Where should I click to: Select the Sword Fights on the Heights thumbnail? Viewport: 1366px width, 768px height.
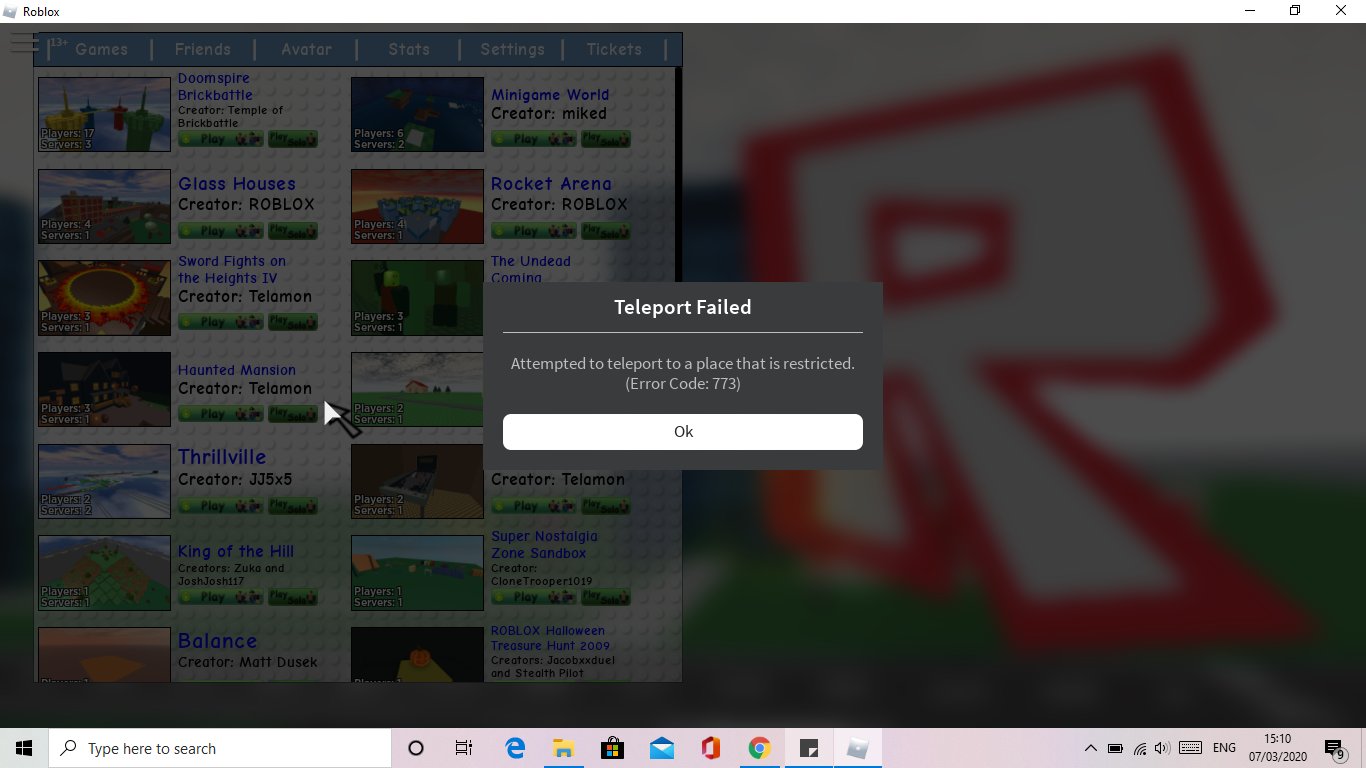[104, 298]
